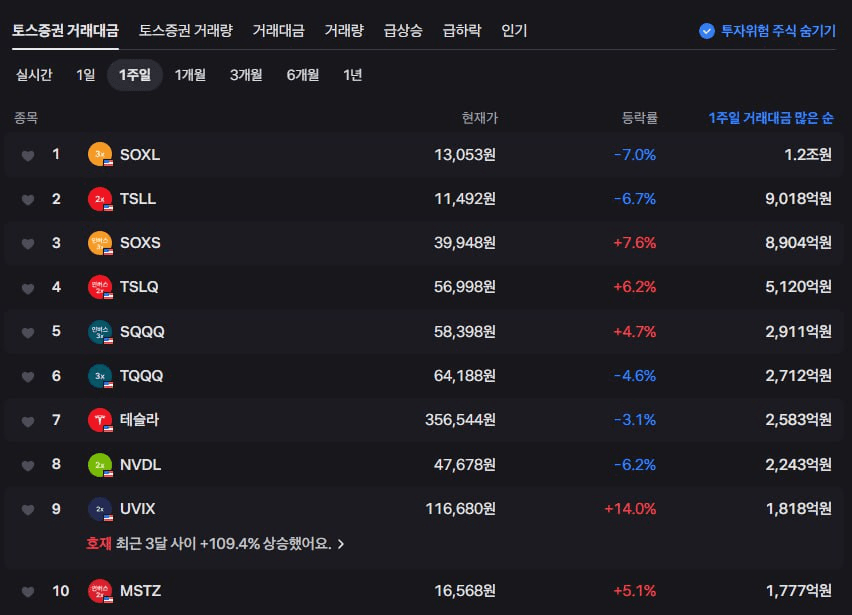The image size is (852, 615).
Task: Toggle the heart next to NVDL
Action: [x=28, y=466]
